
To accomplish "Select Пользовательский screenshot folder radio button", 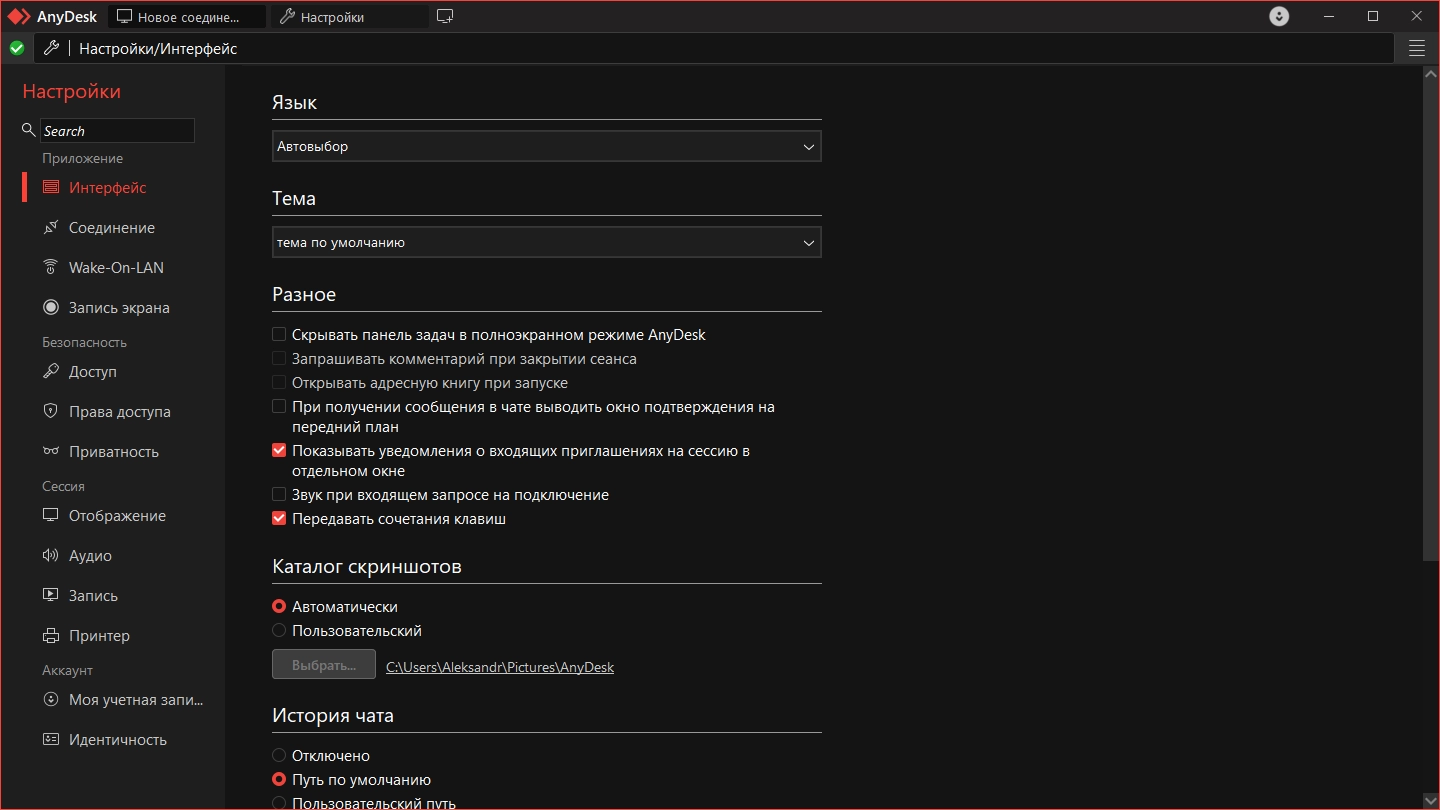I will 279,631.
